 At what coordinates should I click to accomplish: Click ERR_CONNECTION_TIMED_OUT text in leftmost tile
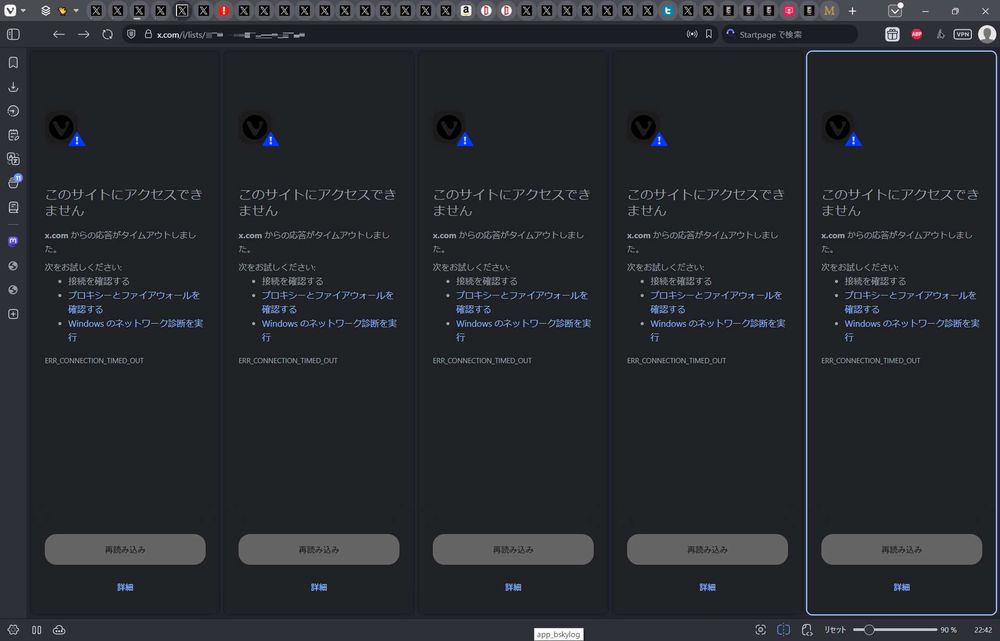(94, 360)
